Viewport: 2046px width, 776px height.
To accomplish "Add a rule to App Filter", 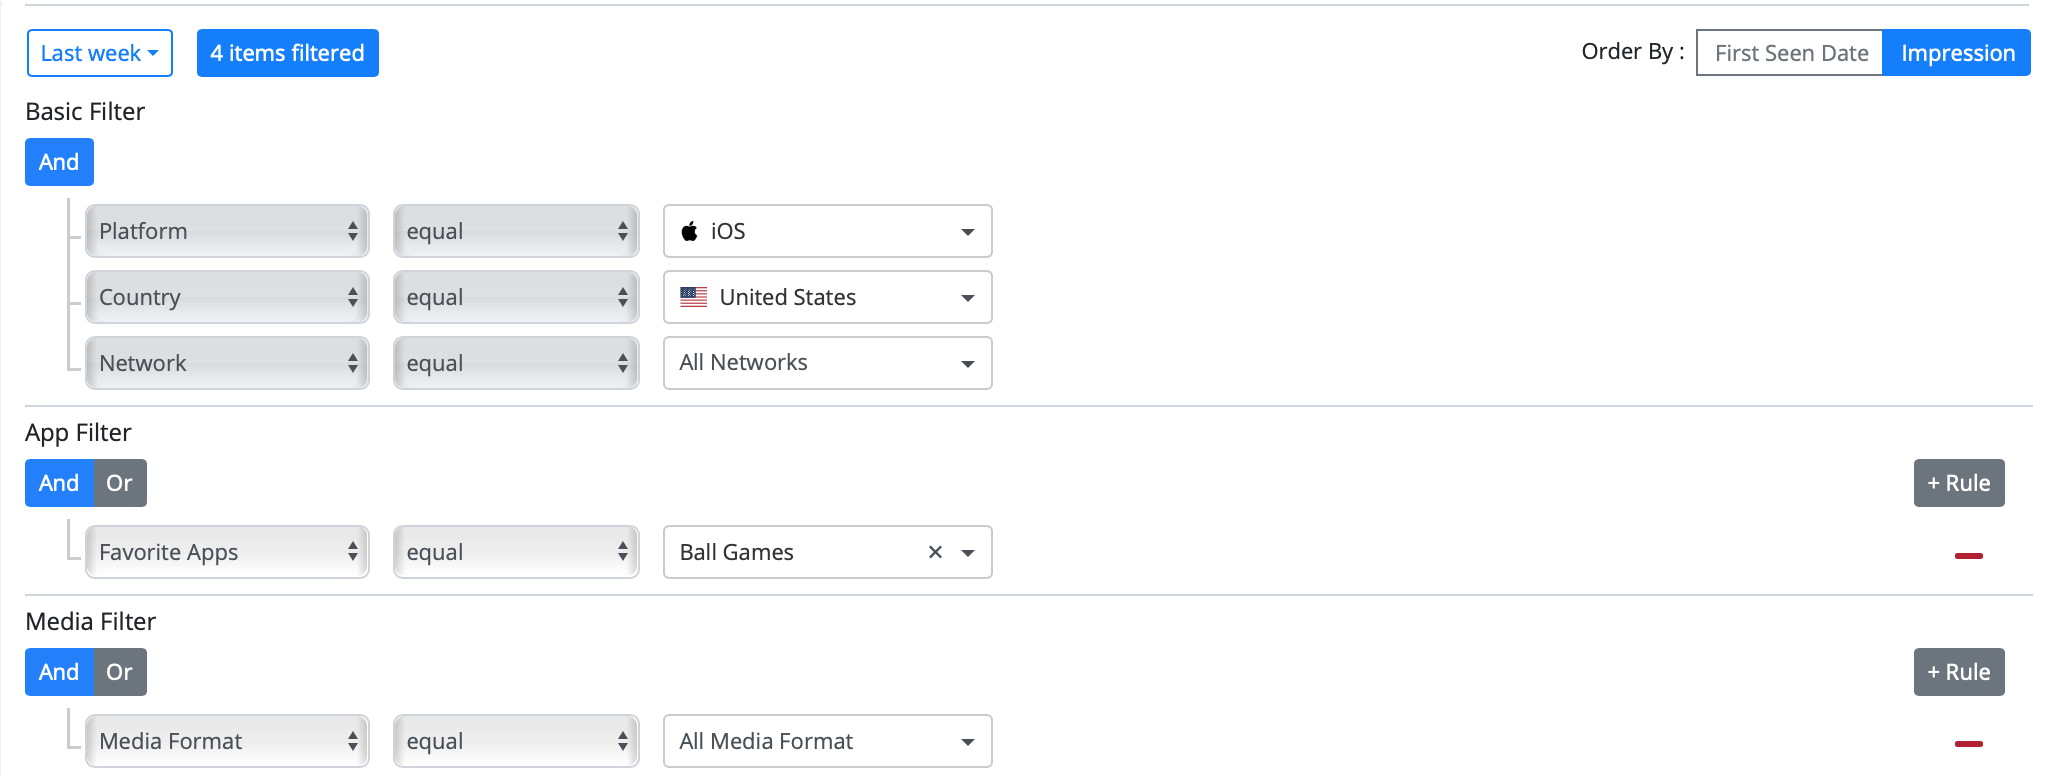I will [x=1959, y=483].
